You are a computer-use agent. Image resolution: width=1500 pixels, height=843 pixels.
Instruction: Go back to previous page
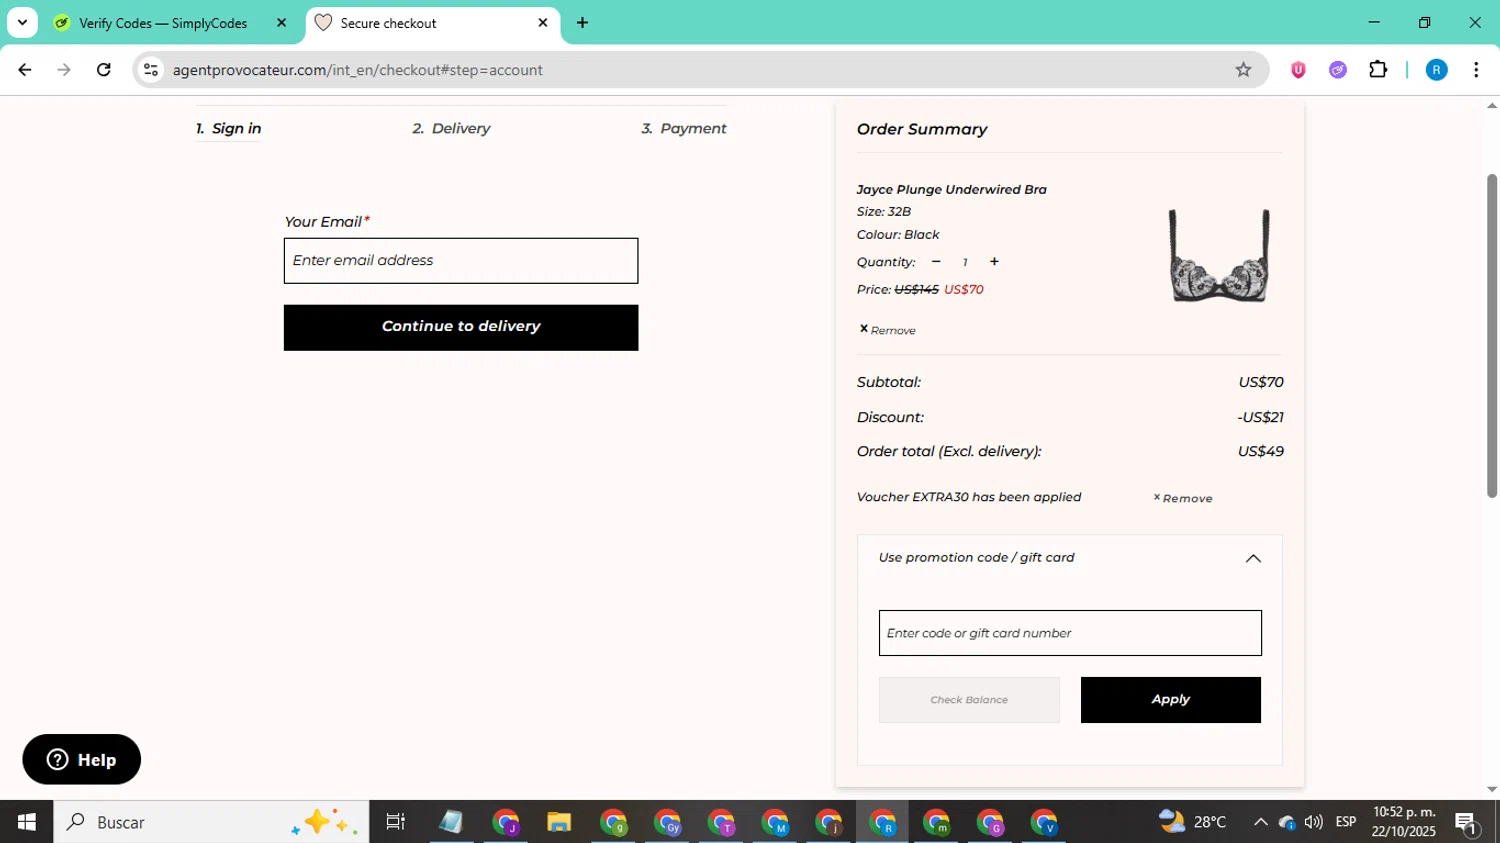[x=25, y=70]
